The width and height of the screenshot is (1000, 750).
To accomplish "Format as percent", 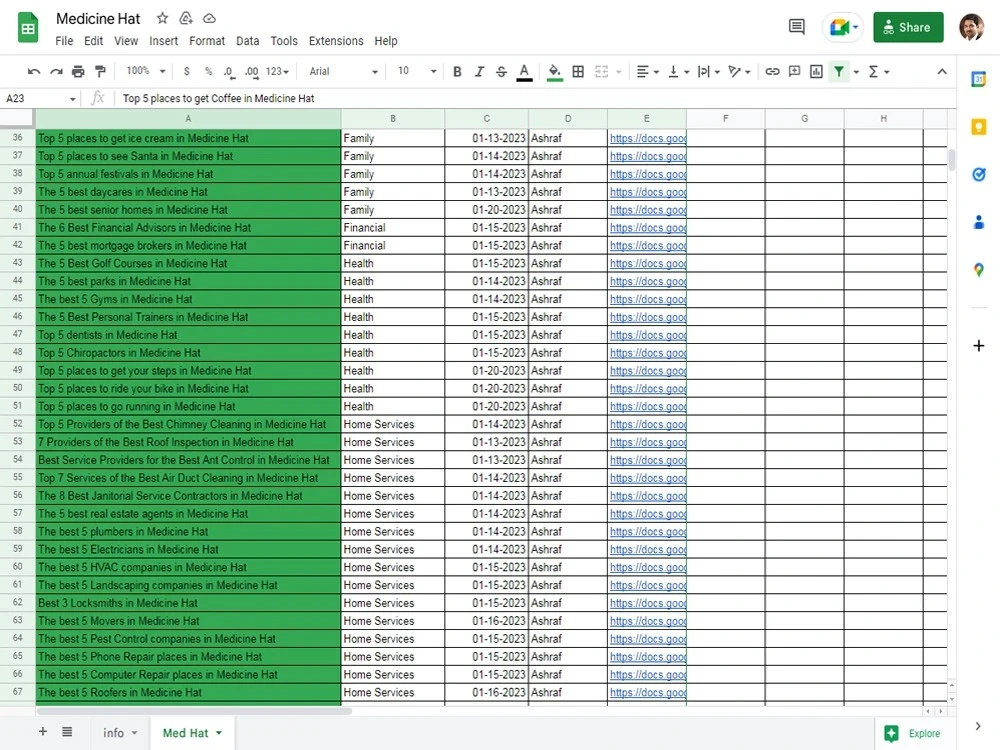I will click(208, 71).
